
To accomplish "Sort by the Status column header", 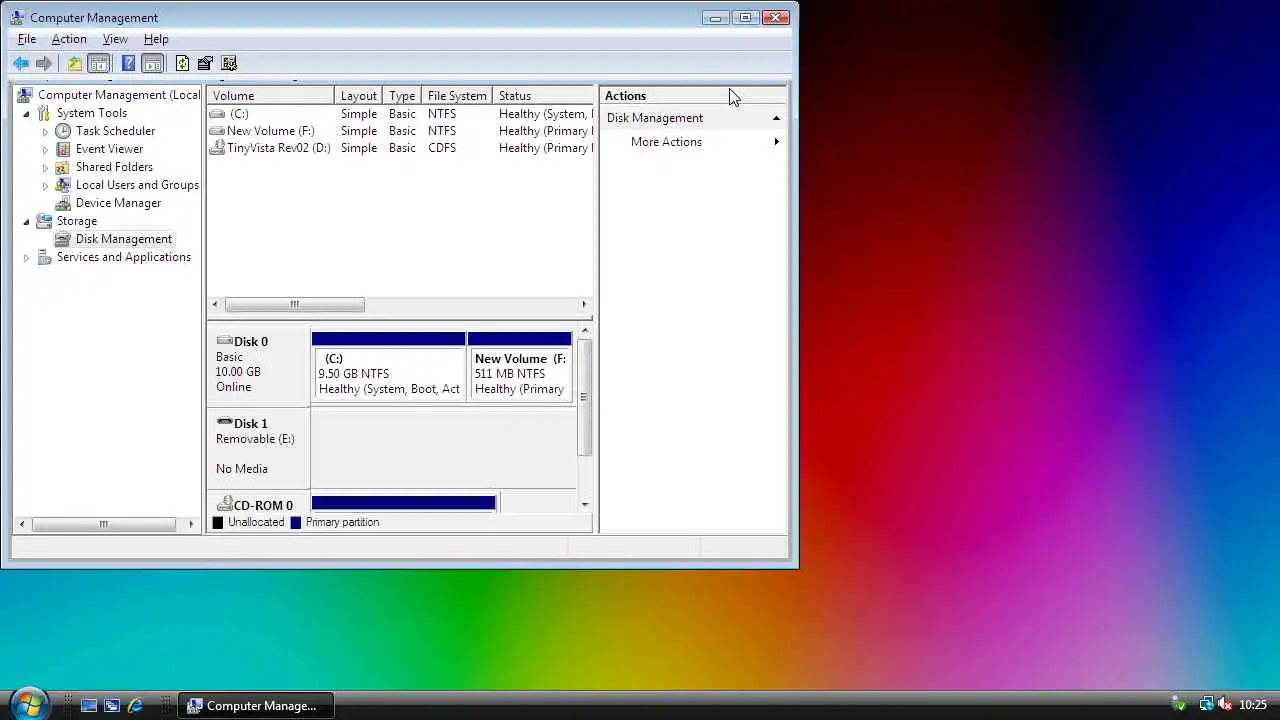I will click(x=543, y=96).
